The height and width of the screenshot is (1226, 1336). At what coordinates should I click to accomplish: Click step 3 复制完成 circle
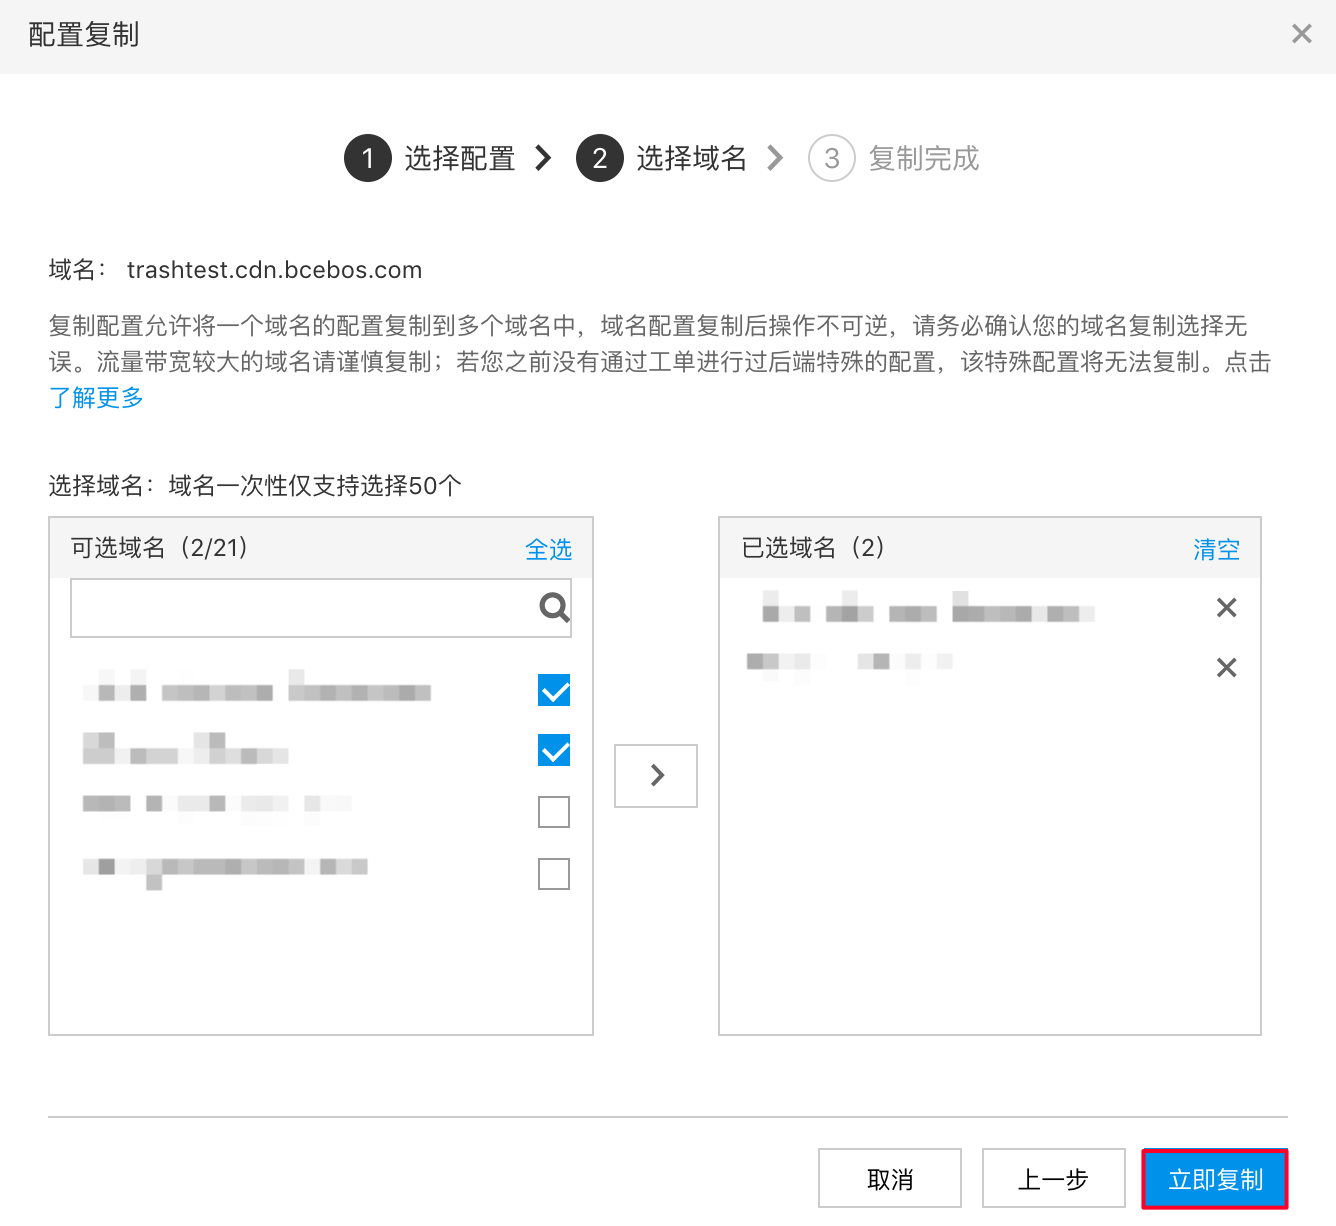tap(831, 158)
